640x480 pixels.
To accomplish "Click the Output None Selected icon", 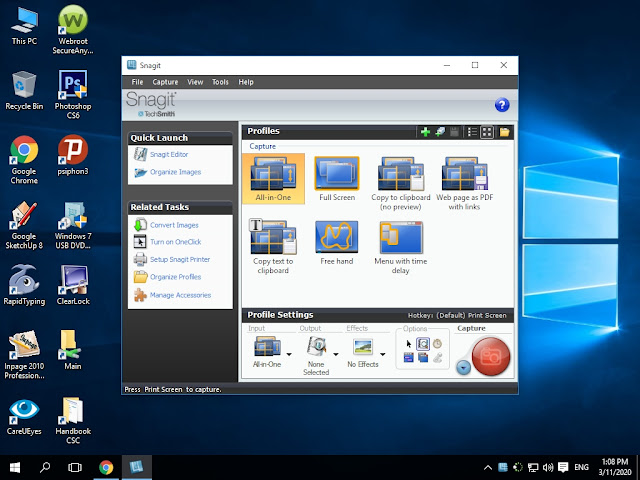I will click(x=316, y=346).
